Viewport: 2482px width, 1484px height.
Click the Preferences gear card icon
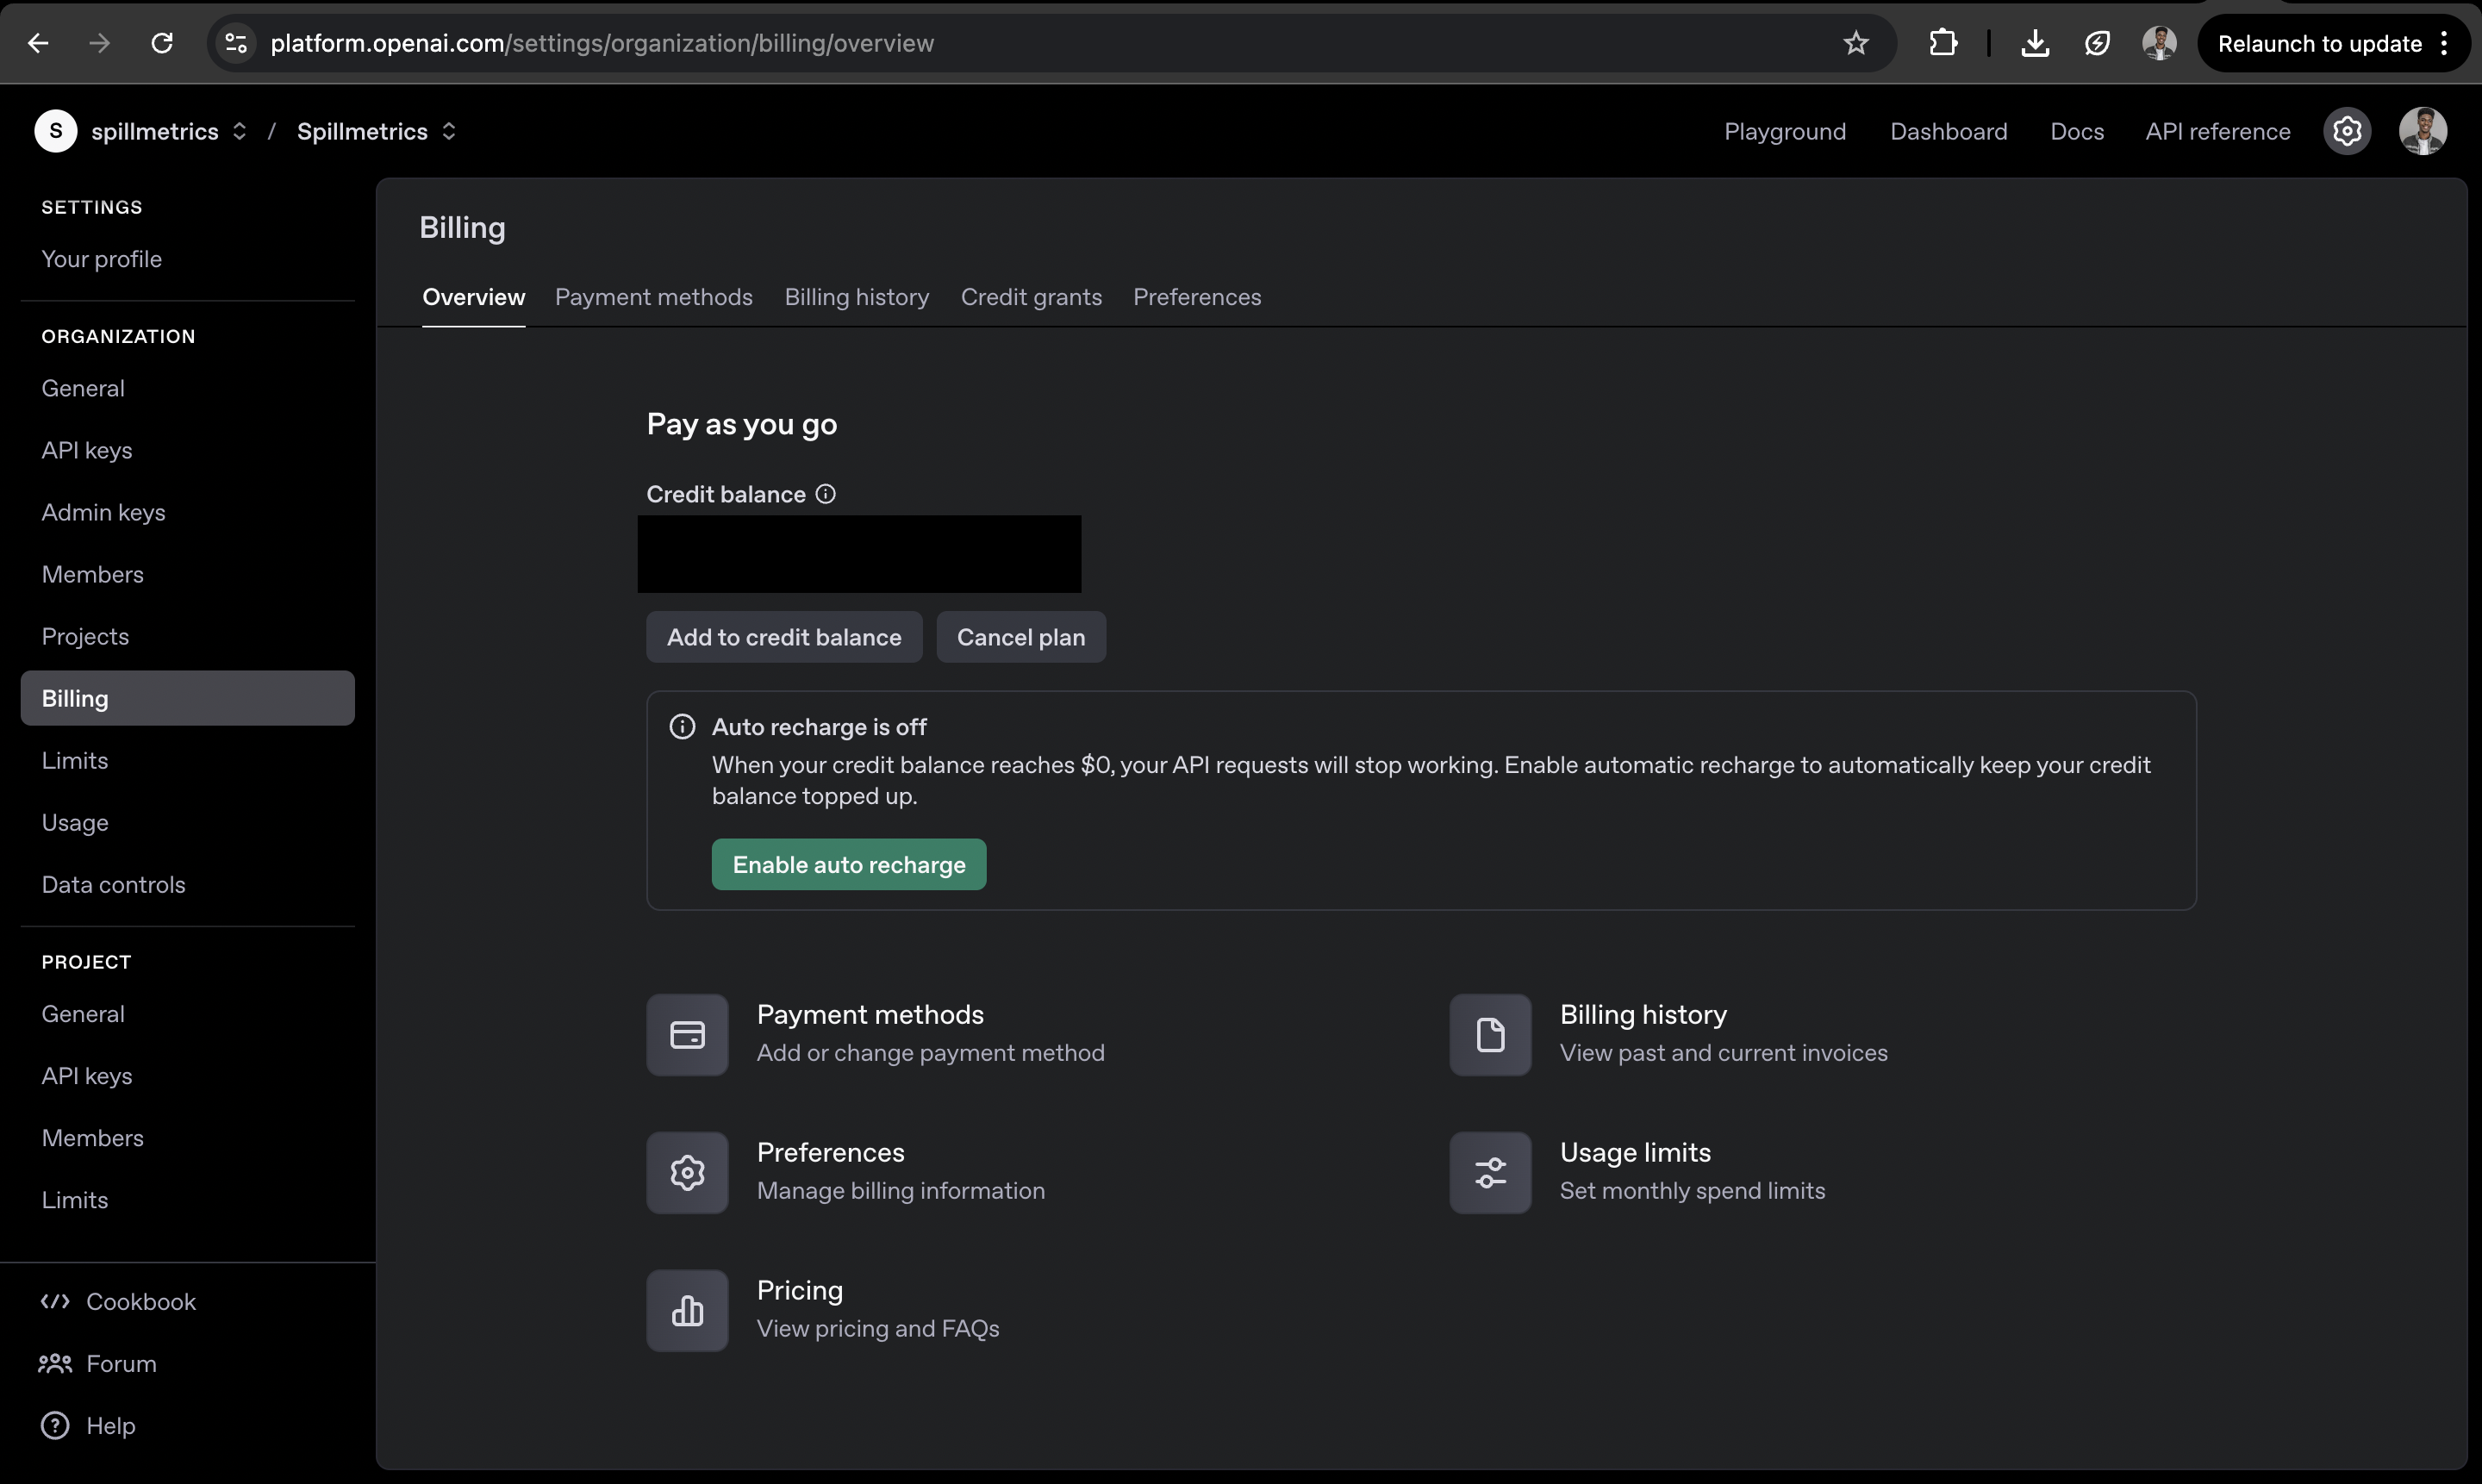coord(687,1173)
